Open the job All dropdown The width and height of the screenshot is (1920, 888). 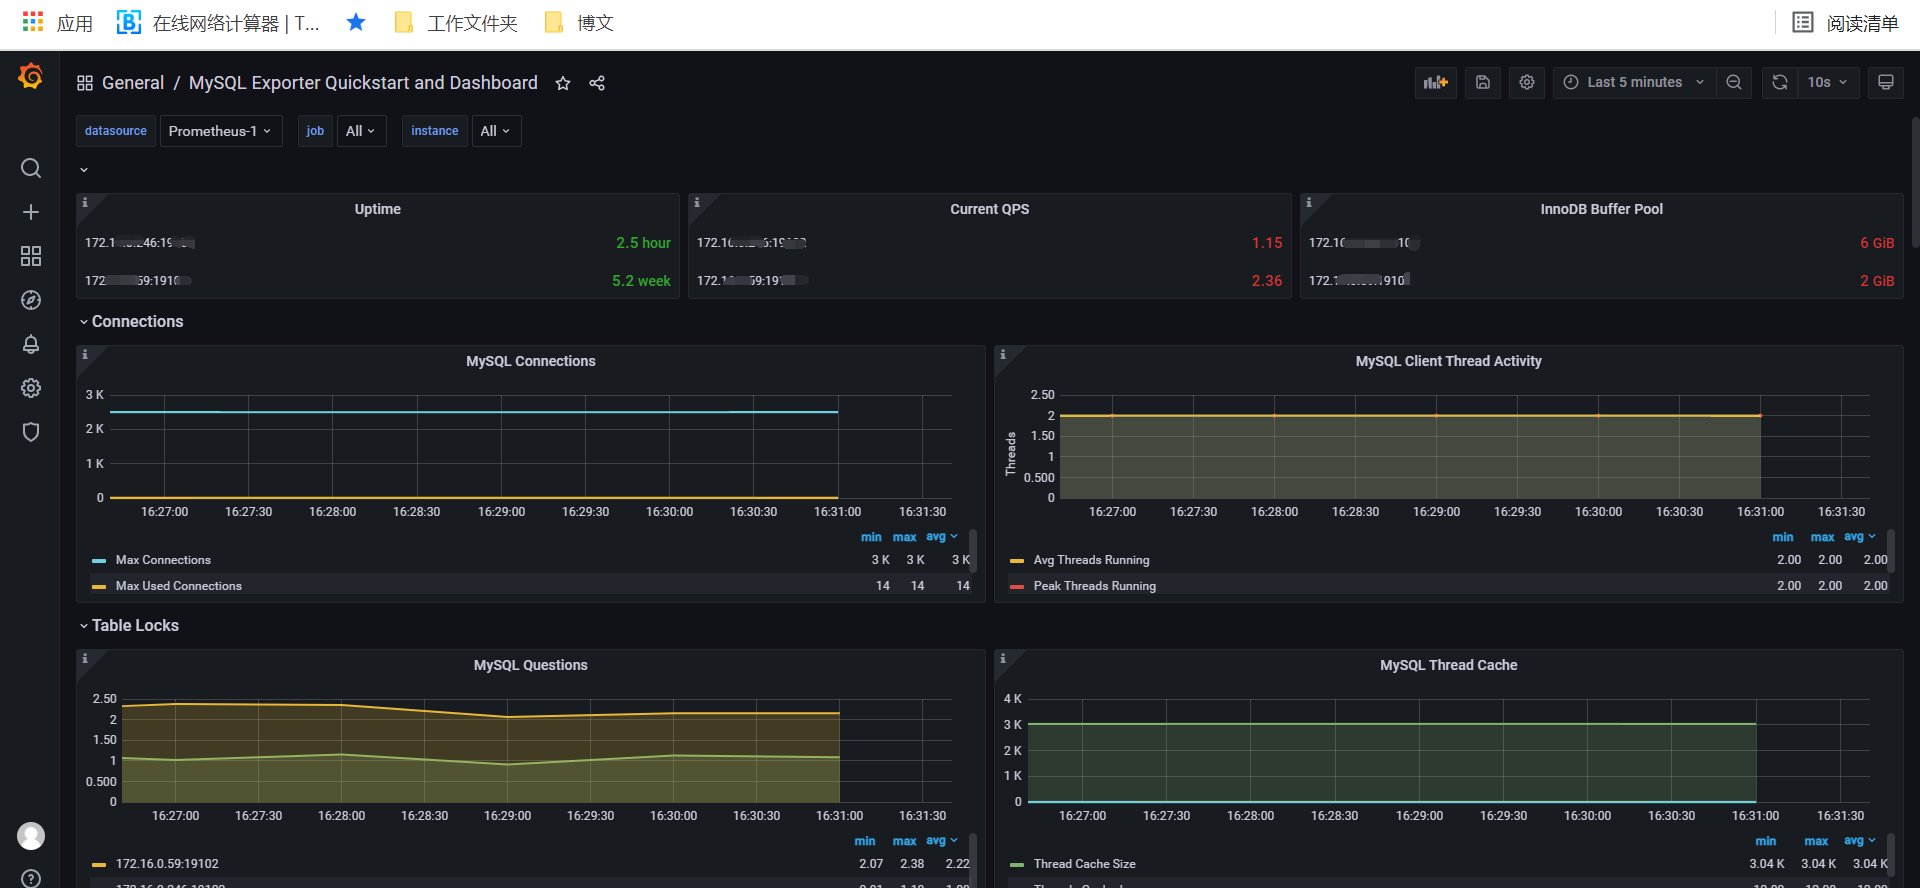tap(361, 131)
